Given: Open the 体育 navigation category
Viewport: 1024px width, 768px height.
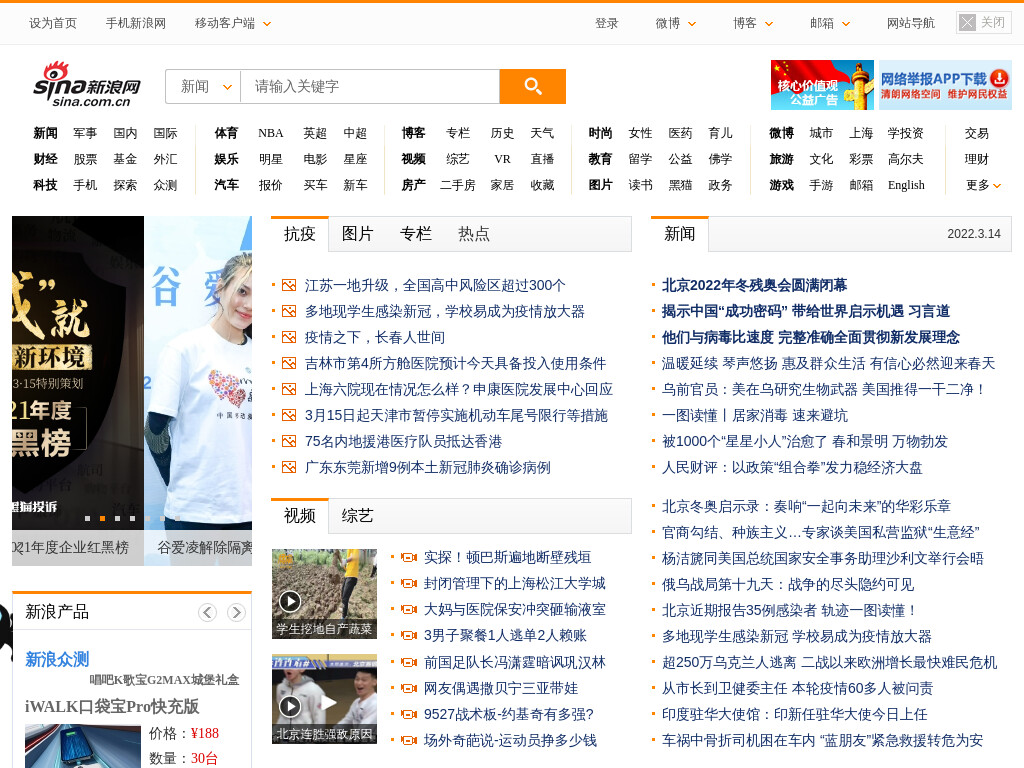Looking at the screenshot, I should (x=226, y=133).
